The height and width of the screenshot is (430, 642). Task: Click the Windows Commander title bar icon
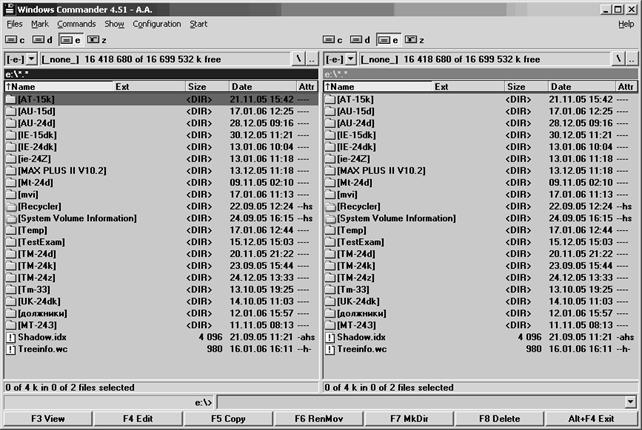pos(9,9)
